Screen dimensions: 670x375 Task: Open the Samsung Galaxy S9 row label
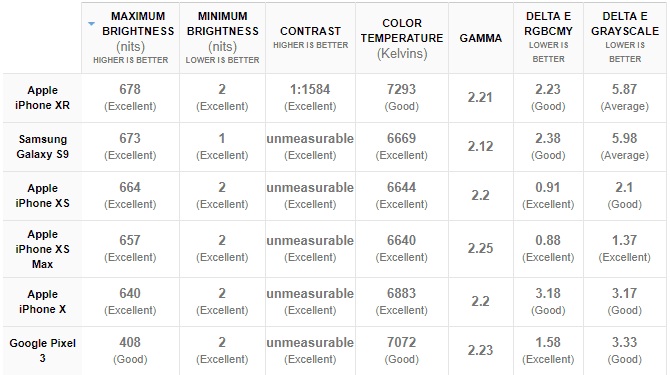42,147
